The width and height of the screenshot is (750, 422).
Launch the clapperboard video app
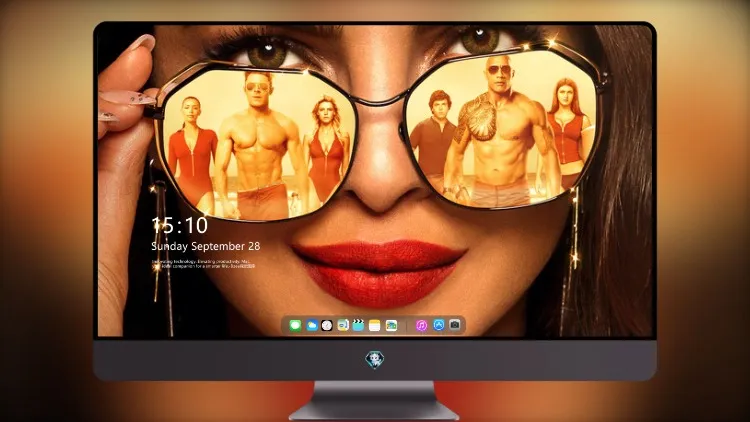pos(358,326)
